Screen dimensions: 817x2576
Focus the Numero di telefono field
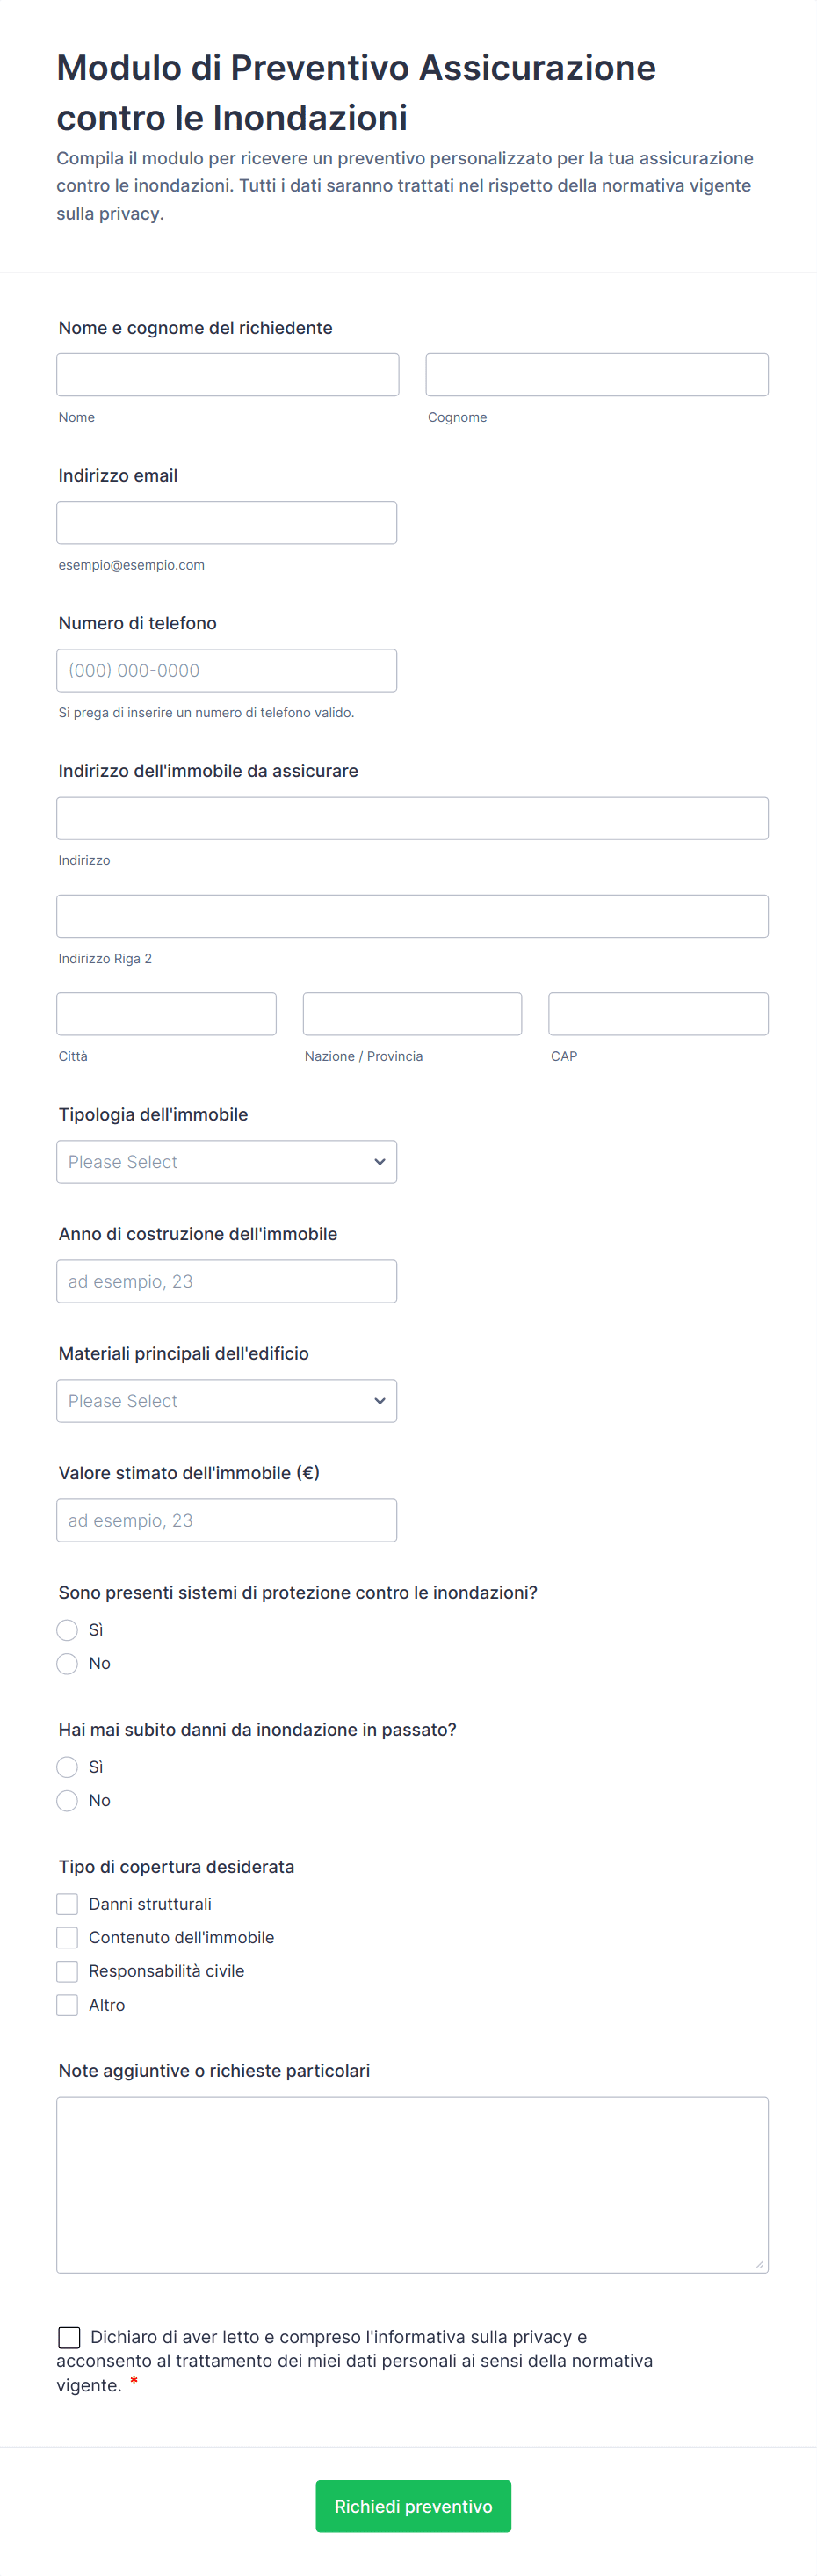pos(226,670)
